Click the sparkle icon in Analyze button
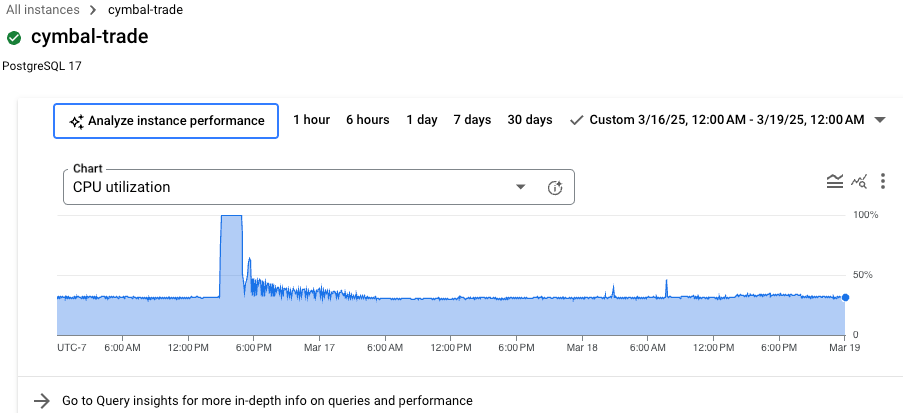Screen dimensions: 903x413 pos(76,121)
